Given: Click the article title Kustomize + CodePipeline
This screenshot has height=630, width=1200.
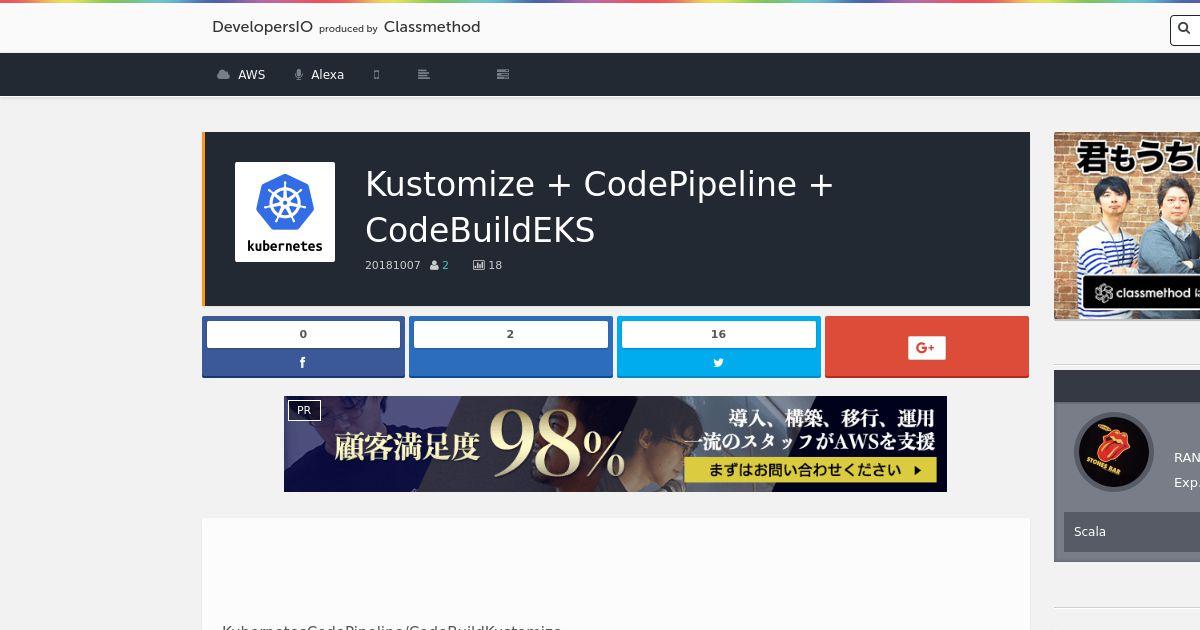Looking at the screenshot, I should point(599,207).
